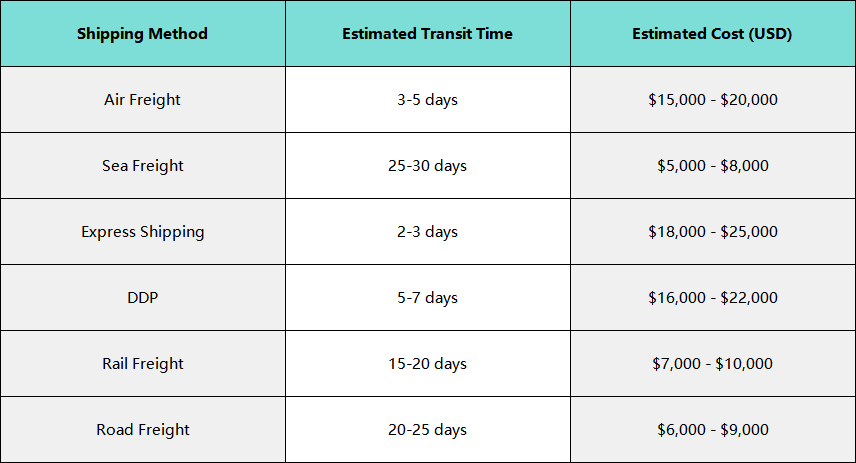The width and height of the screenshot is (856, 463).
Task: Select the Air Freight cell
Action: (142, 99)
